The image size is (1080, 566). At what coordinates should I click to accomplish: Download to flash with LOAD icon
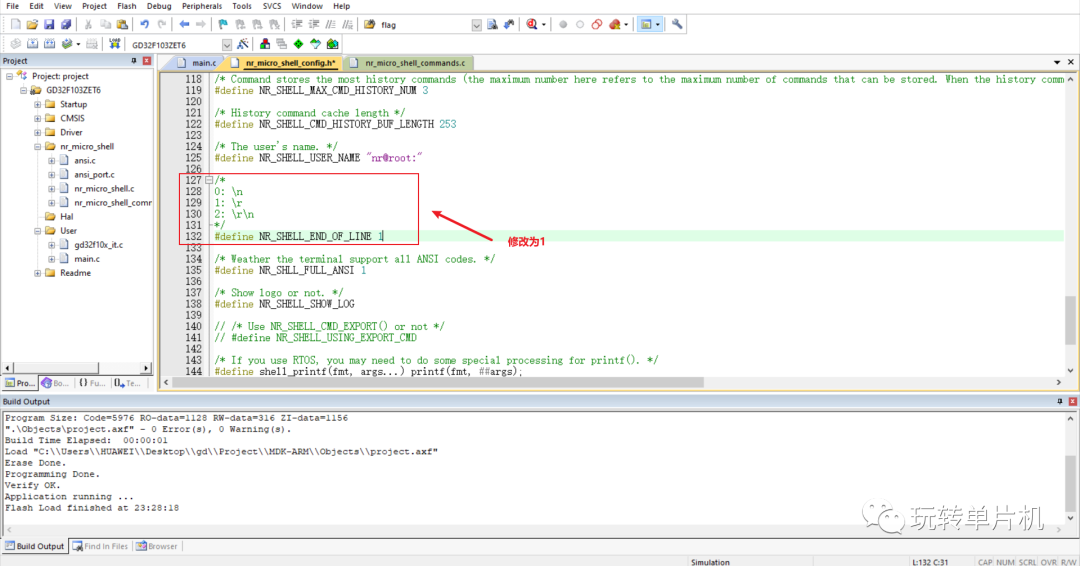[114, 44]
